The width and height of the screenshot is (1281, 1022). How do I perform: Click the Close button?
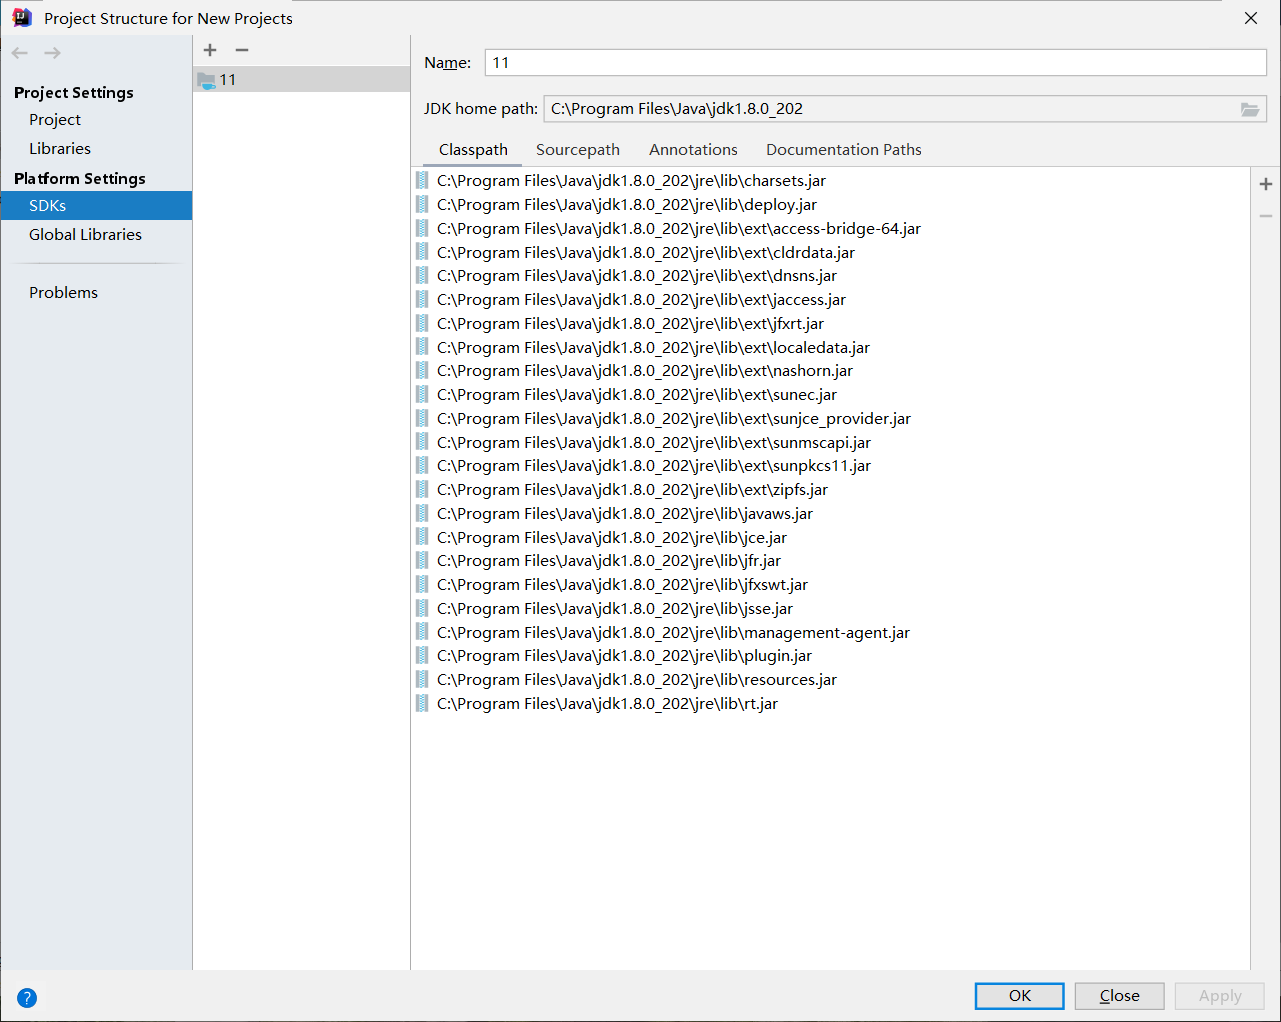(1120, 996)
